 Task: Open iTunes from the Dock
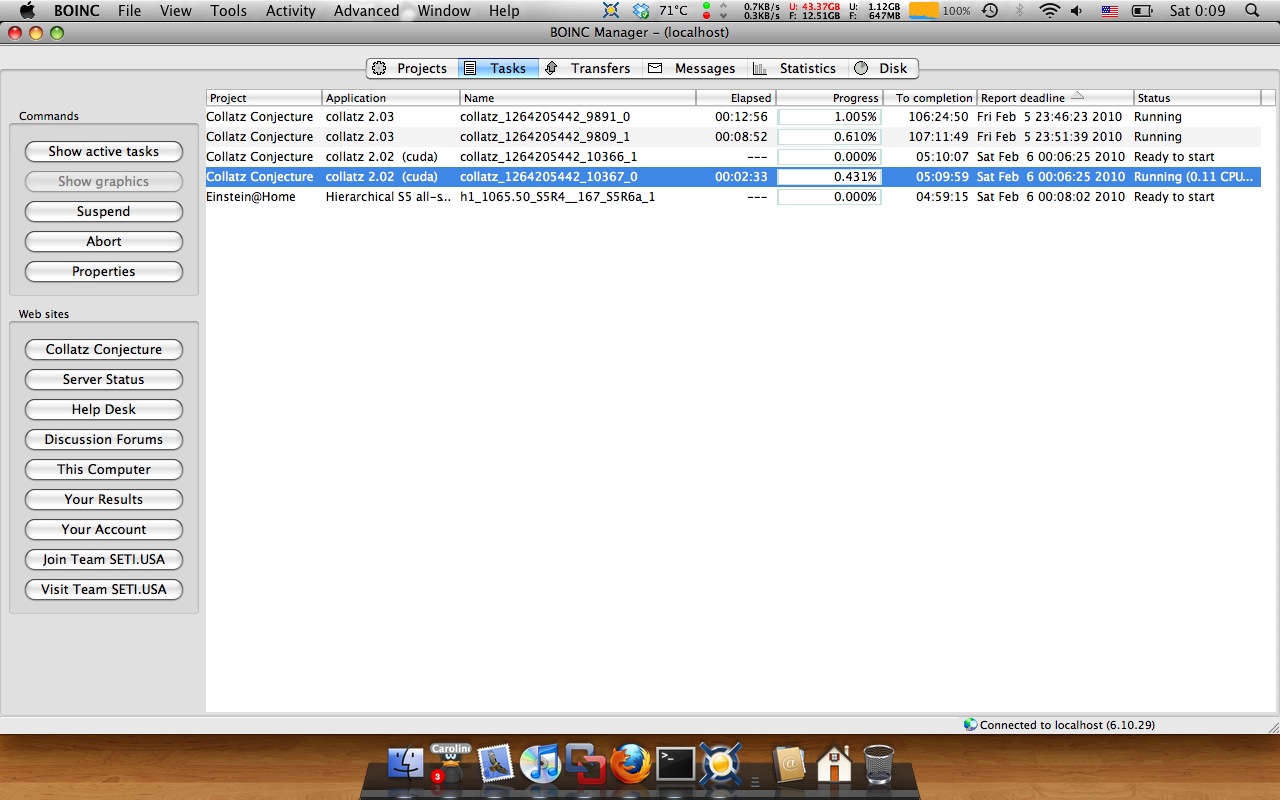point(541,764)
